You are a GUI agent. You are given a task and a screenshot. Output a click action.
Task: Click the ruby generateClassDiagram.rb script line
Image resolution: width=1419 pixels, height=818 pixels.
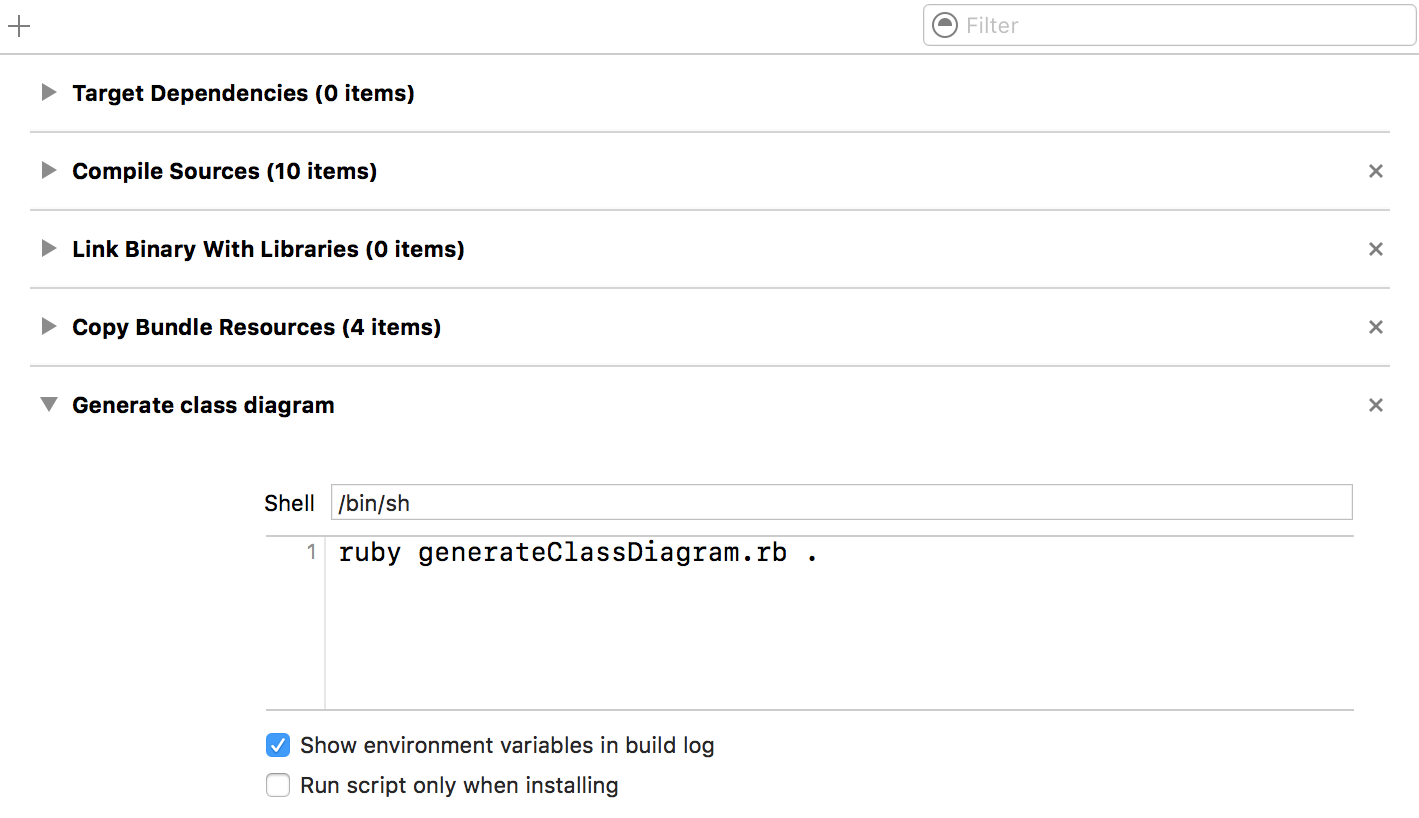click(x=578, y=553)
